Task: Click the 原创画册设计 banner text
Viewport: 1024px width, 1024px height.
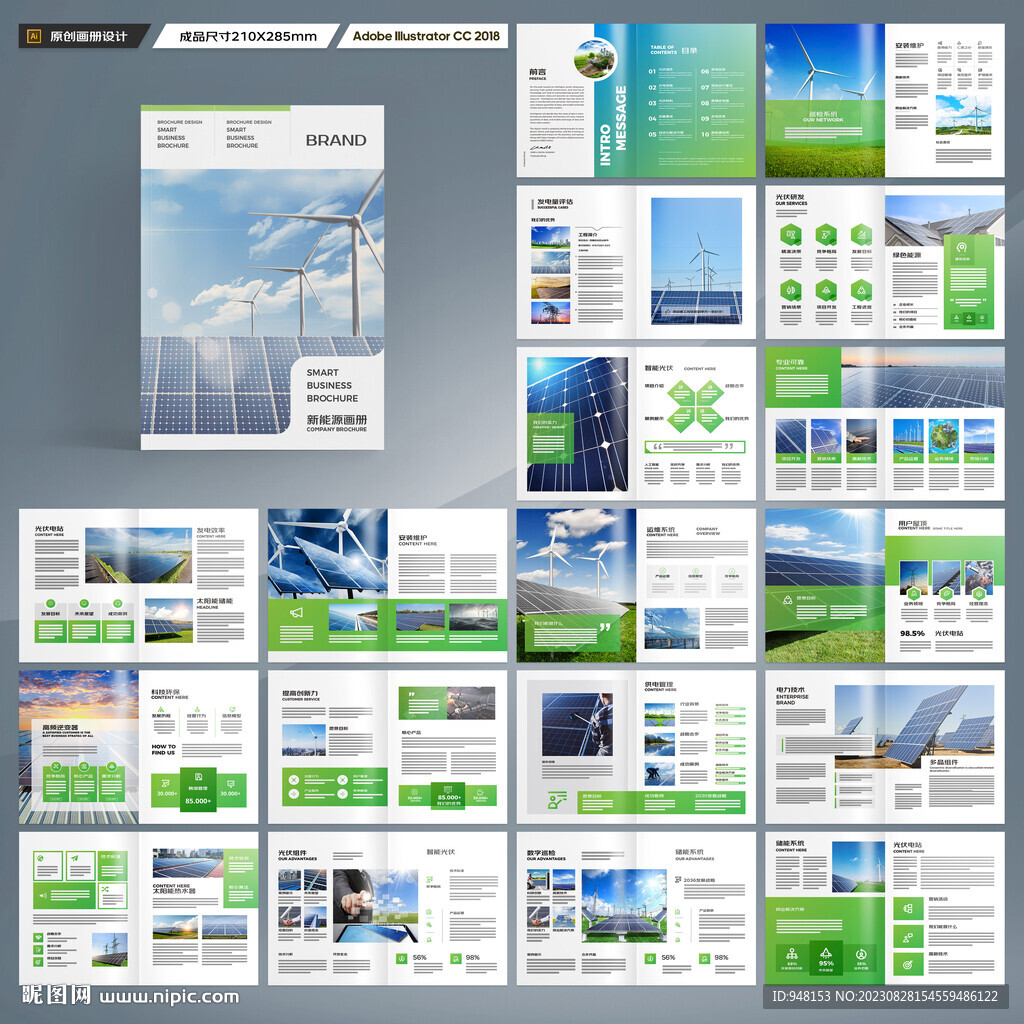Action: [x=89, y=37]
